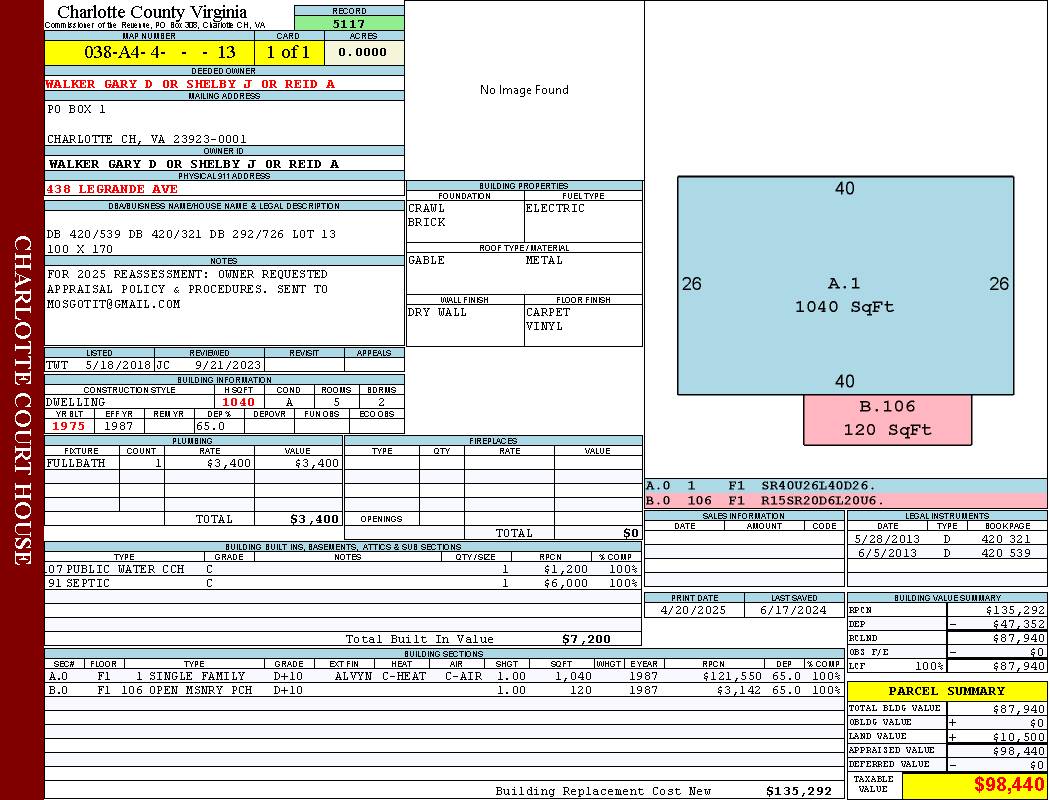Select the deeded owner name in red
The height and width of the screenshot is (800, 1050).
pos(190,84)
